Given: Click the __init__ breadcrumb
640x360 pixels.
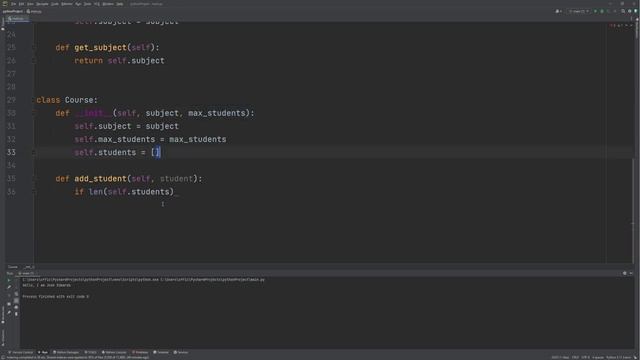Looking at the screenshot, I should tap(29, 267).
